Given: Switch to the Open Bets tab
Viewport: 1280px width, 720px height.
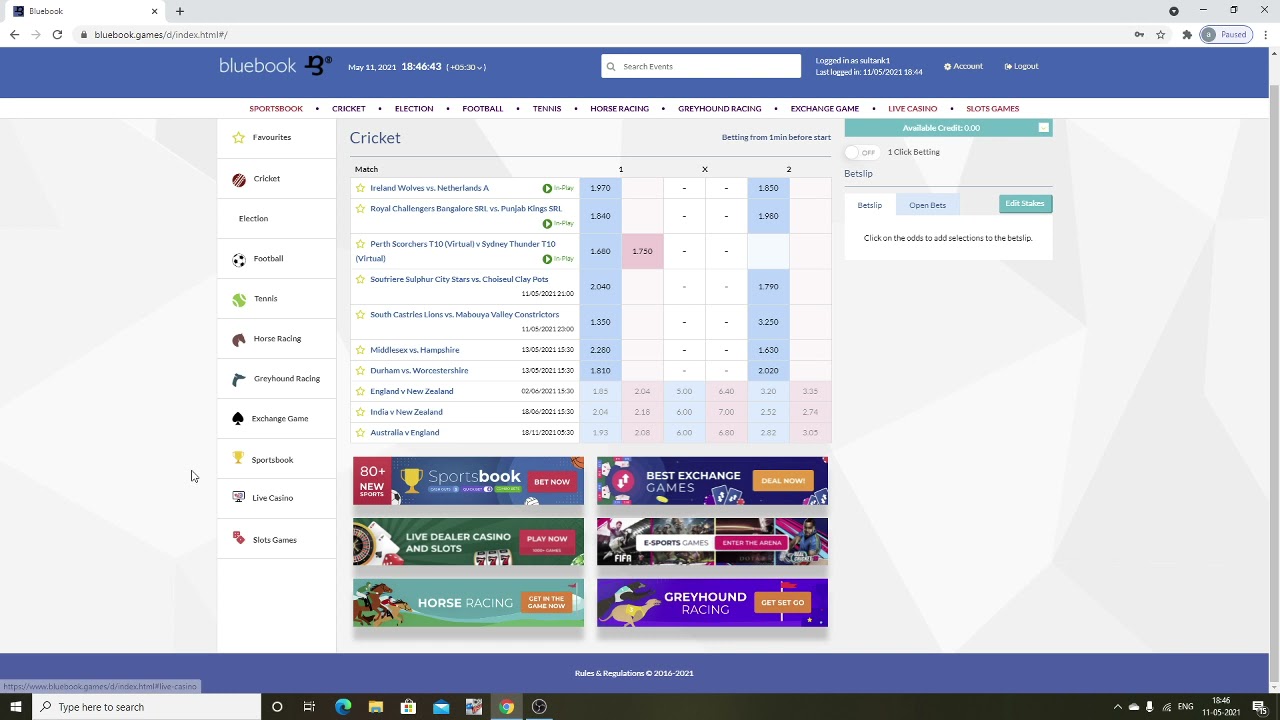Looking at the screenshot, I should 927,205.
